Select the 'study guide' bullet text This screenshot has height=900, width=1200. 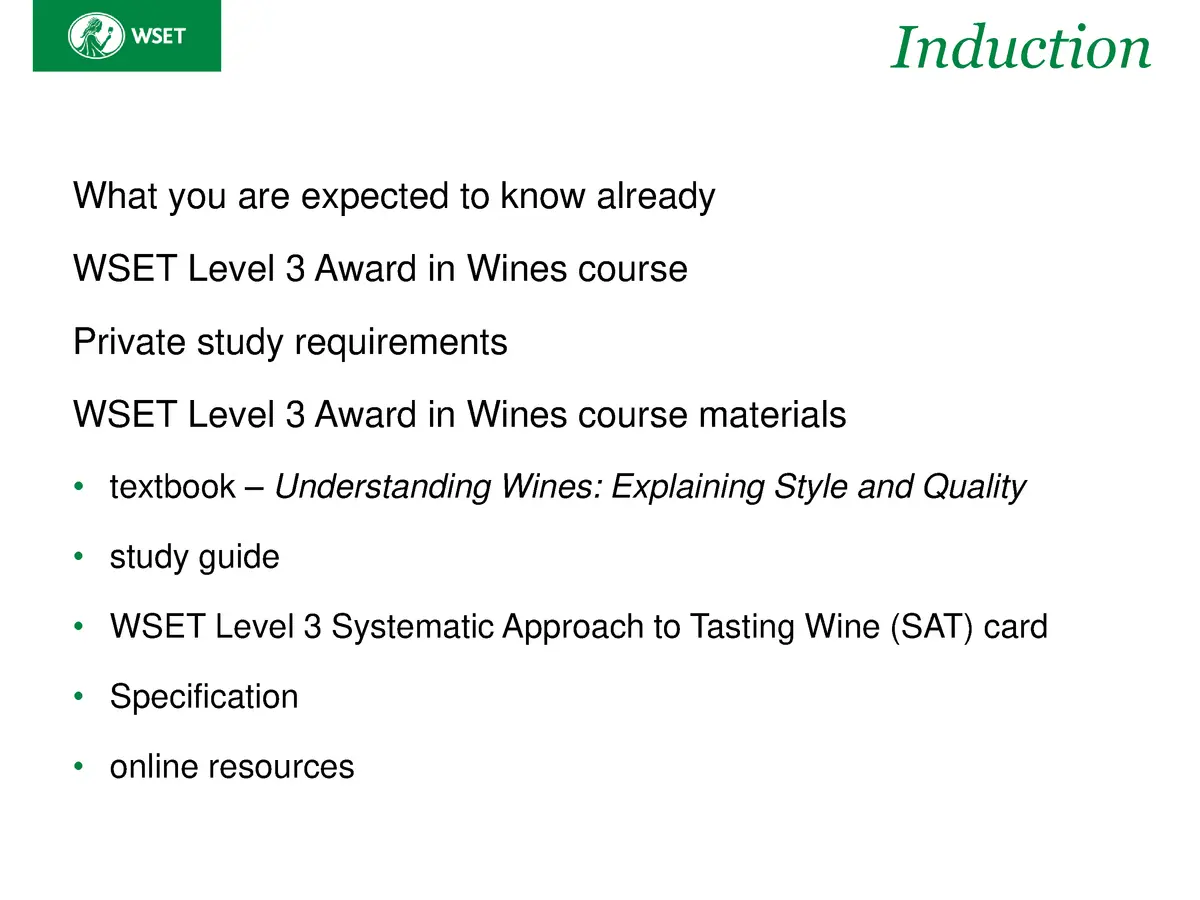click(194, 557)
